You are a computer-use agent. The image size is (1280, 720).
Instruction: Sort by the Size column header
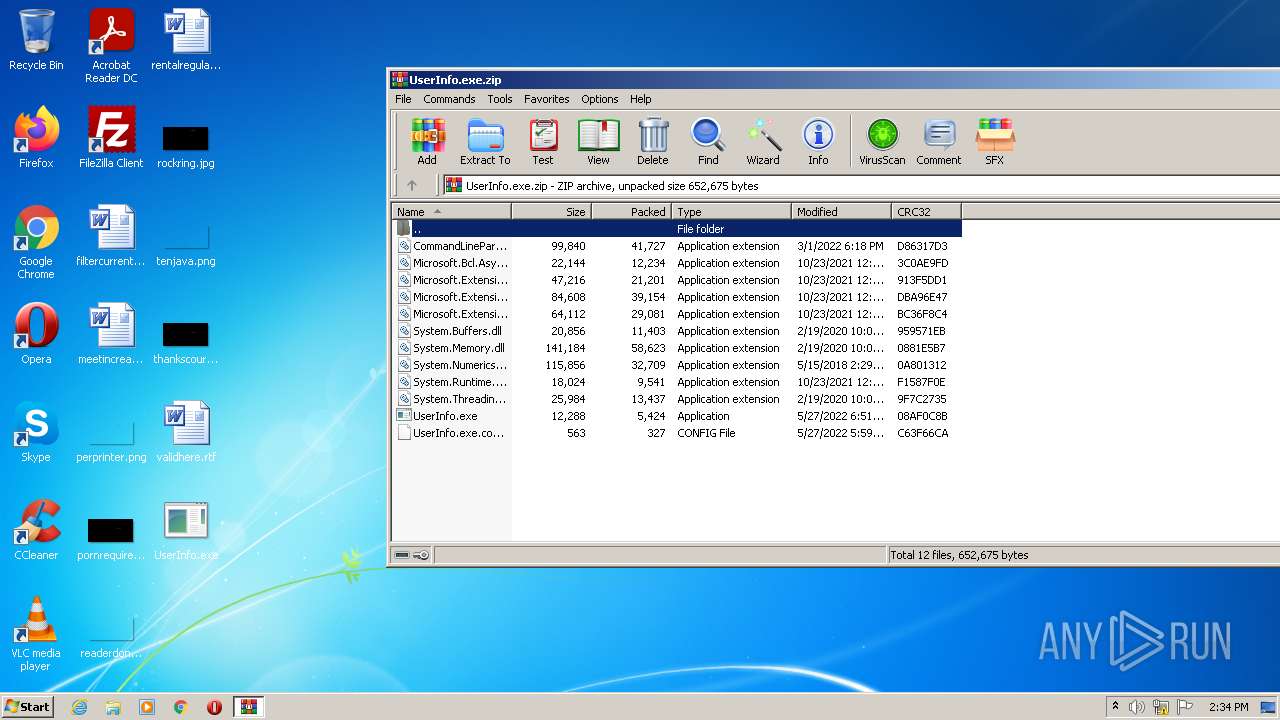tap(552, 211)
